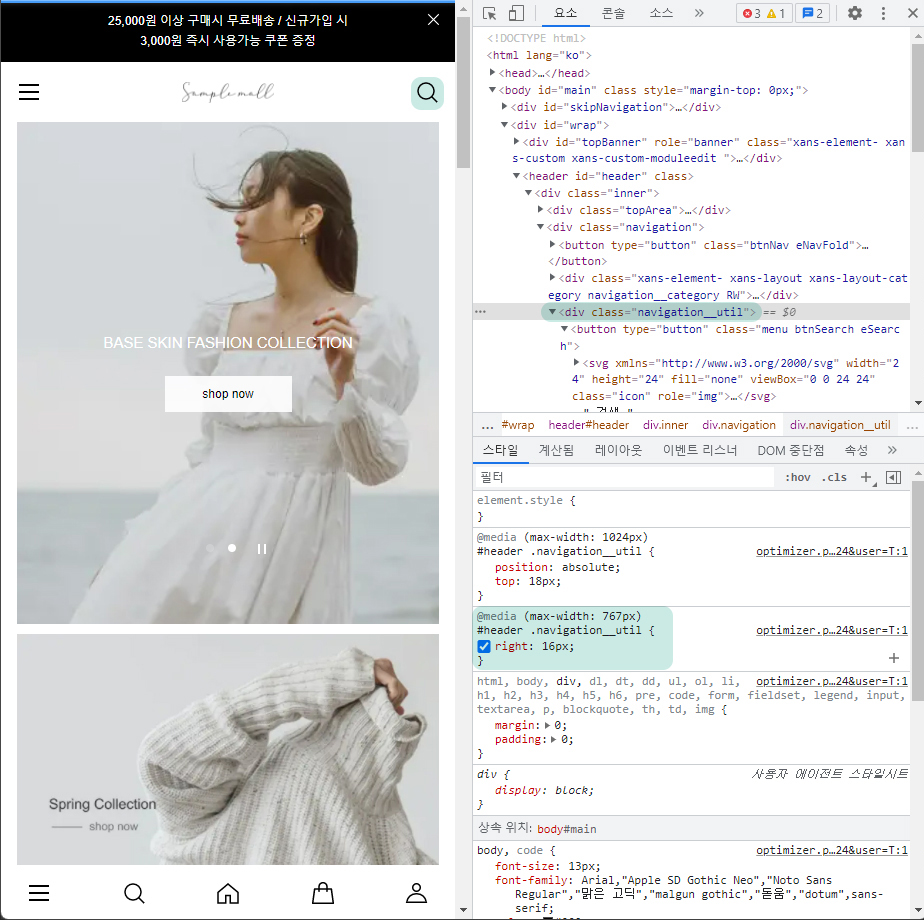Switch to the 요소 tab
Viewport: 924px width, 920px height.
[565, 13]
